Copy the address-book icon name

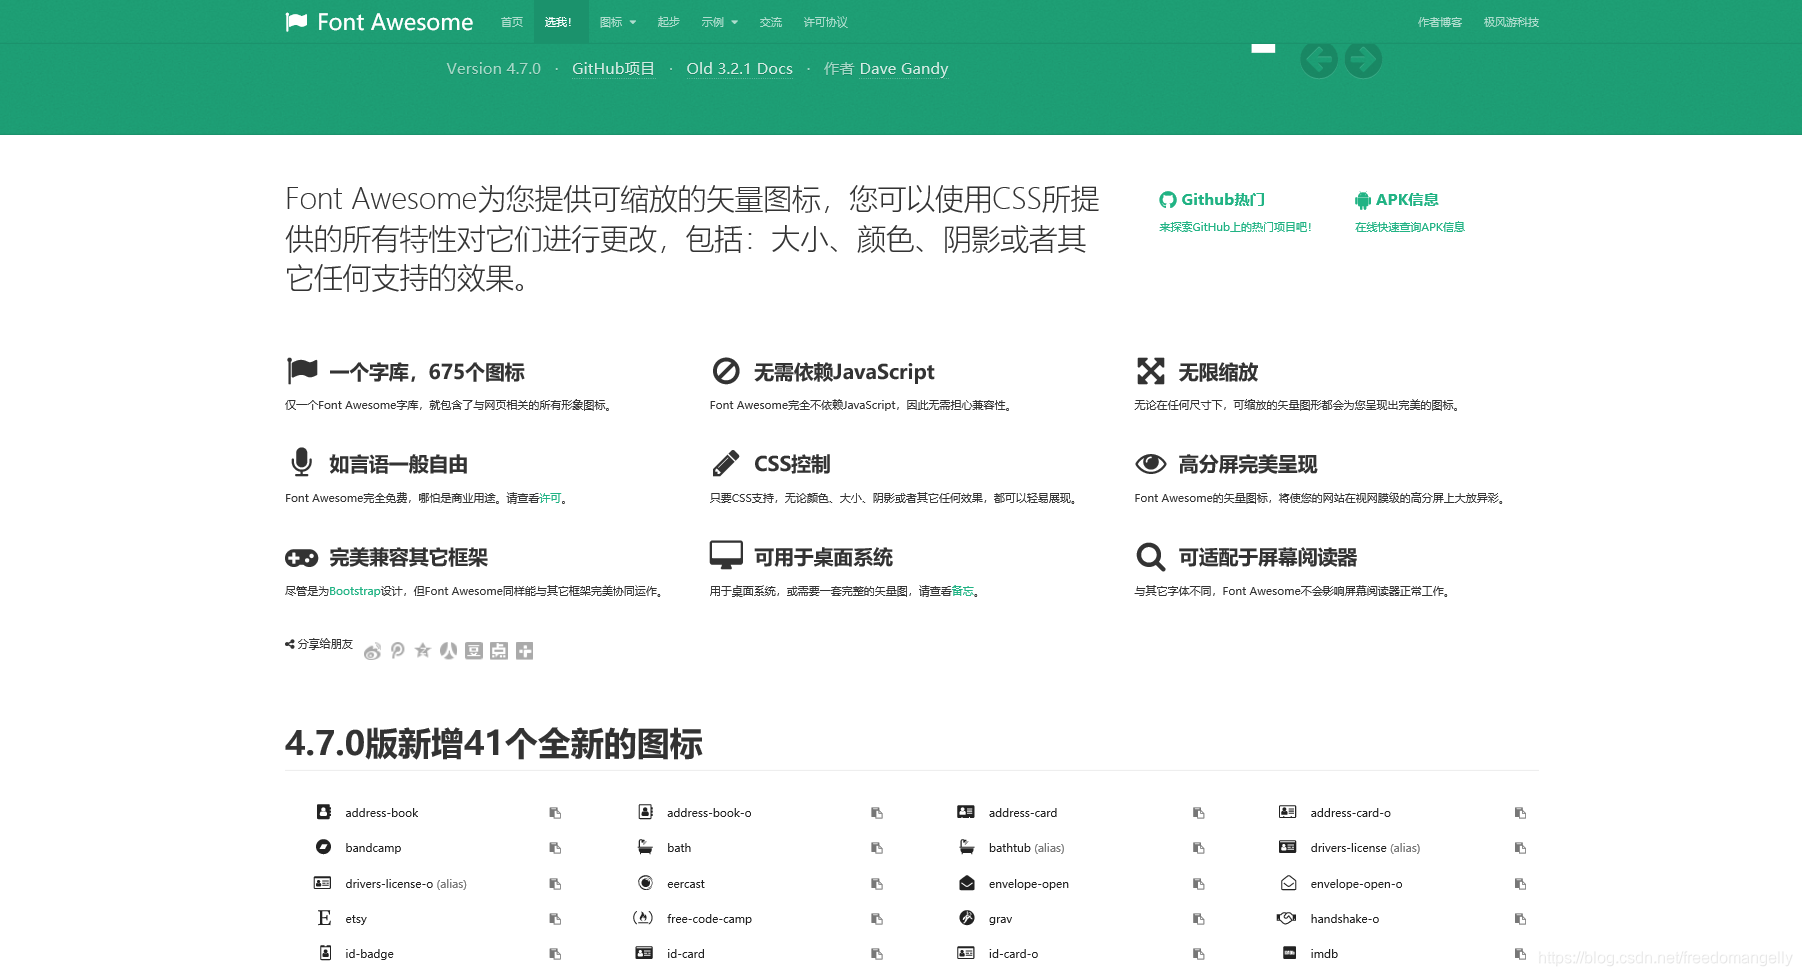click(x=555, y=813)
